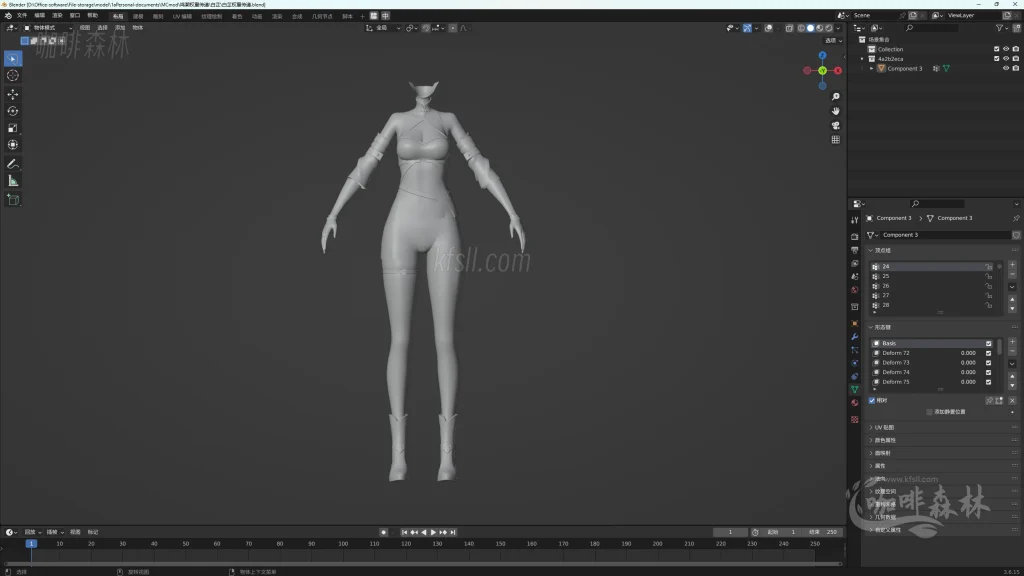
Task: Click the pan view hand icon
Action: coord(835,111)
